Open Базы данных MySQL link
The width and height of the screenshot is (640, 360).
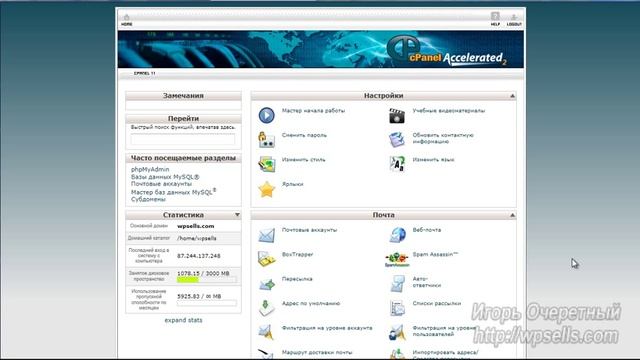[x=165, y=177]
